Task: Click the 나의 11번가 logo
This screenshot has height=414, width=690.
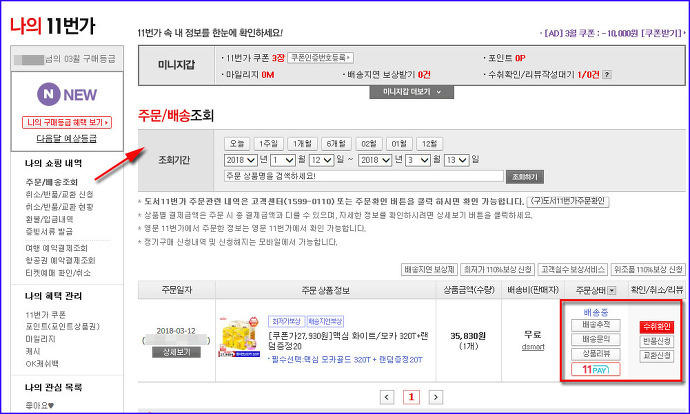Action: tap(52, 26)
